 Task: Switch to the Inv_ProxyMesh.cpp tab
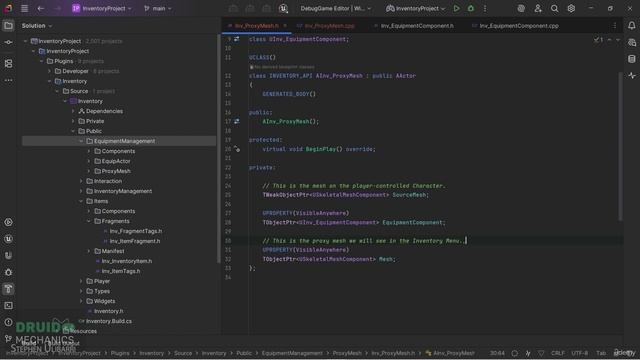pos(330,26)
